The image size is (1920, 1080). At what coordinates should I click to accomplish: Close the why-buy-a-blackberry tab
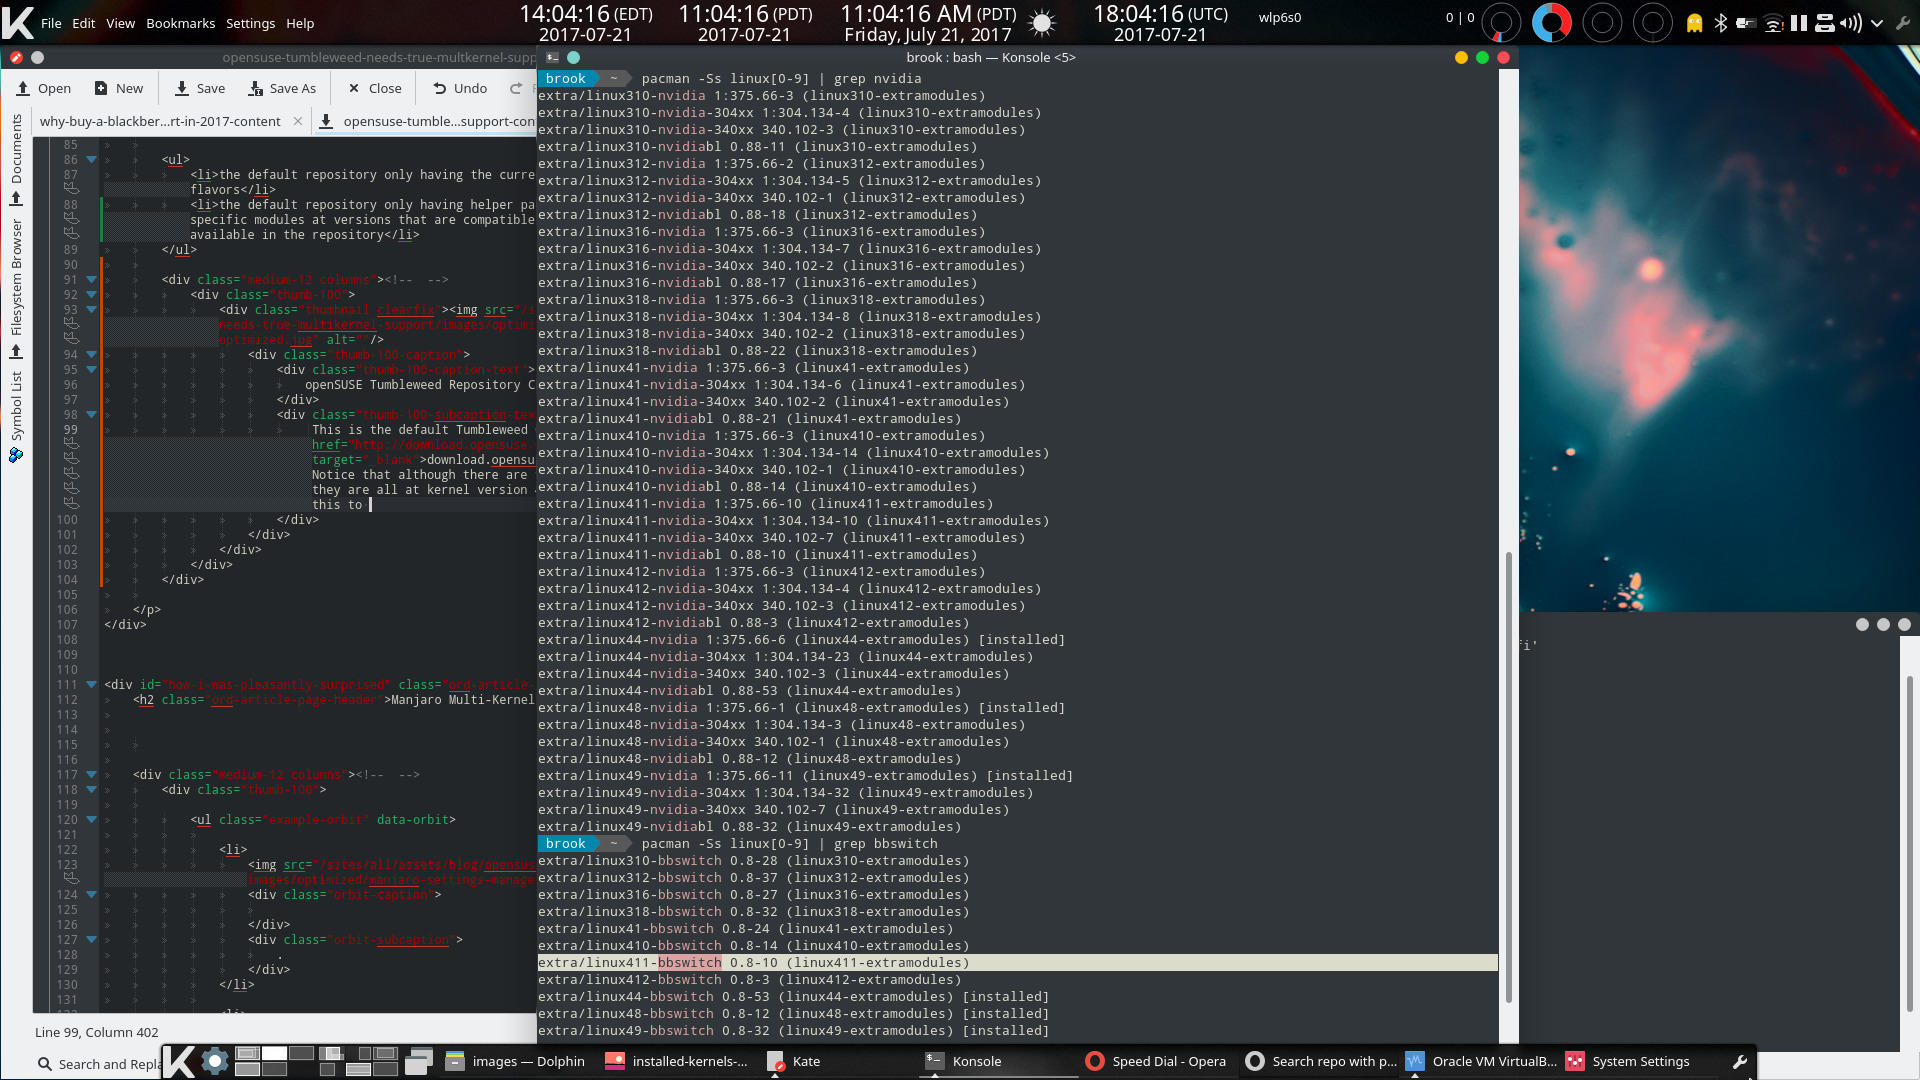click(x=298, y=121)
